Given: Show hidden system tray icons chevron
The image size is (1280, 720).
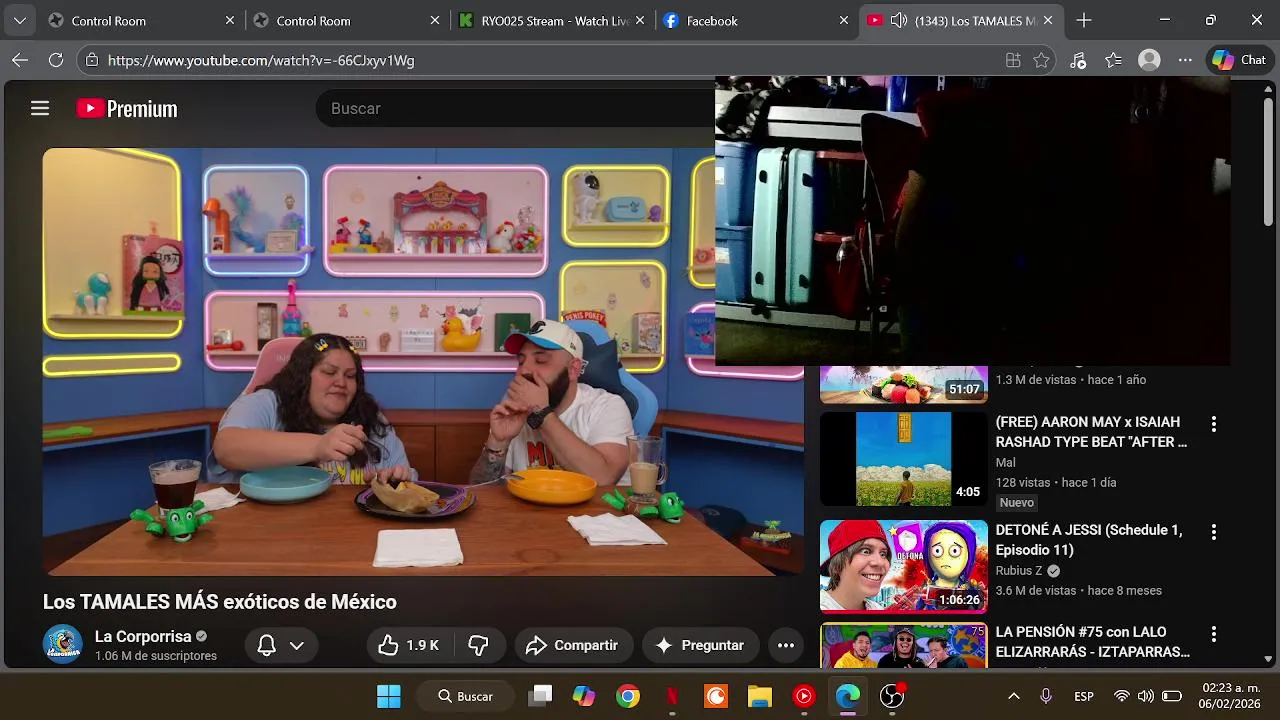Looking at the screenshot, I should click(1013, 696).
